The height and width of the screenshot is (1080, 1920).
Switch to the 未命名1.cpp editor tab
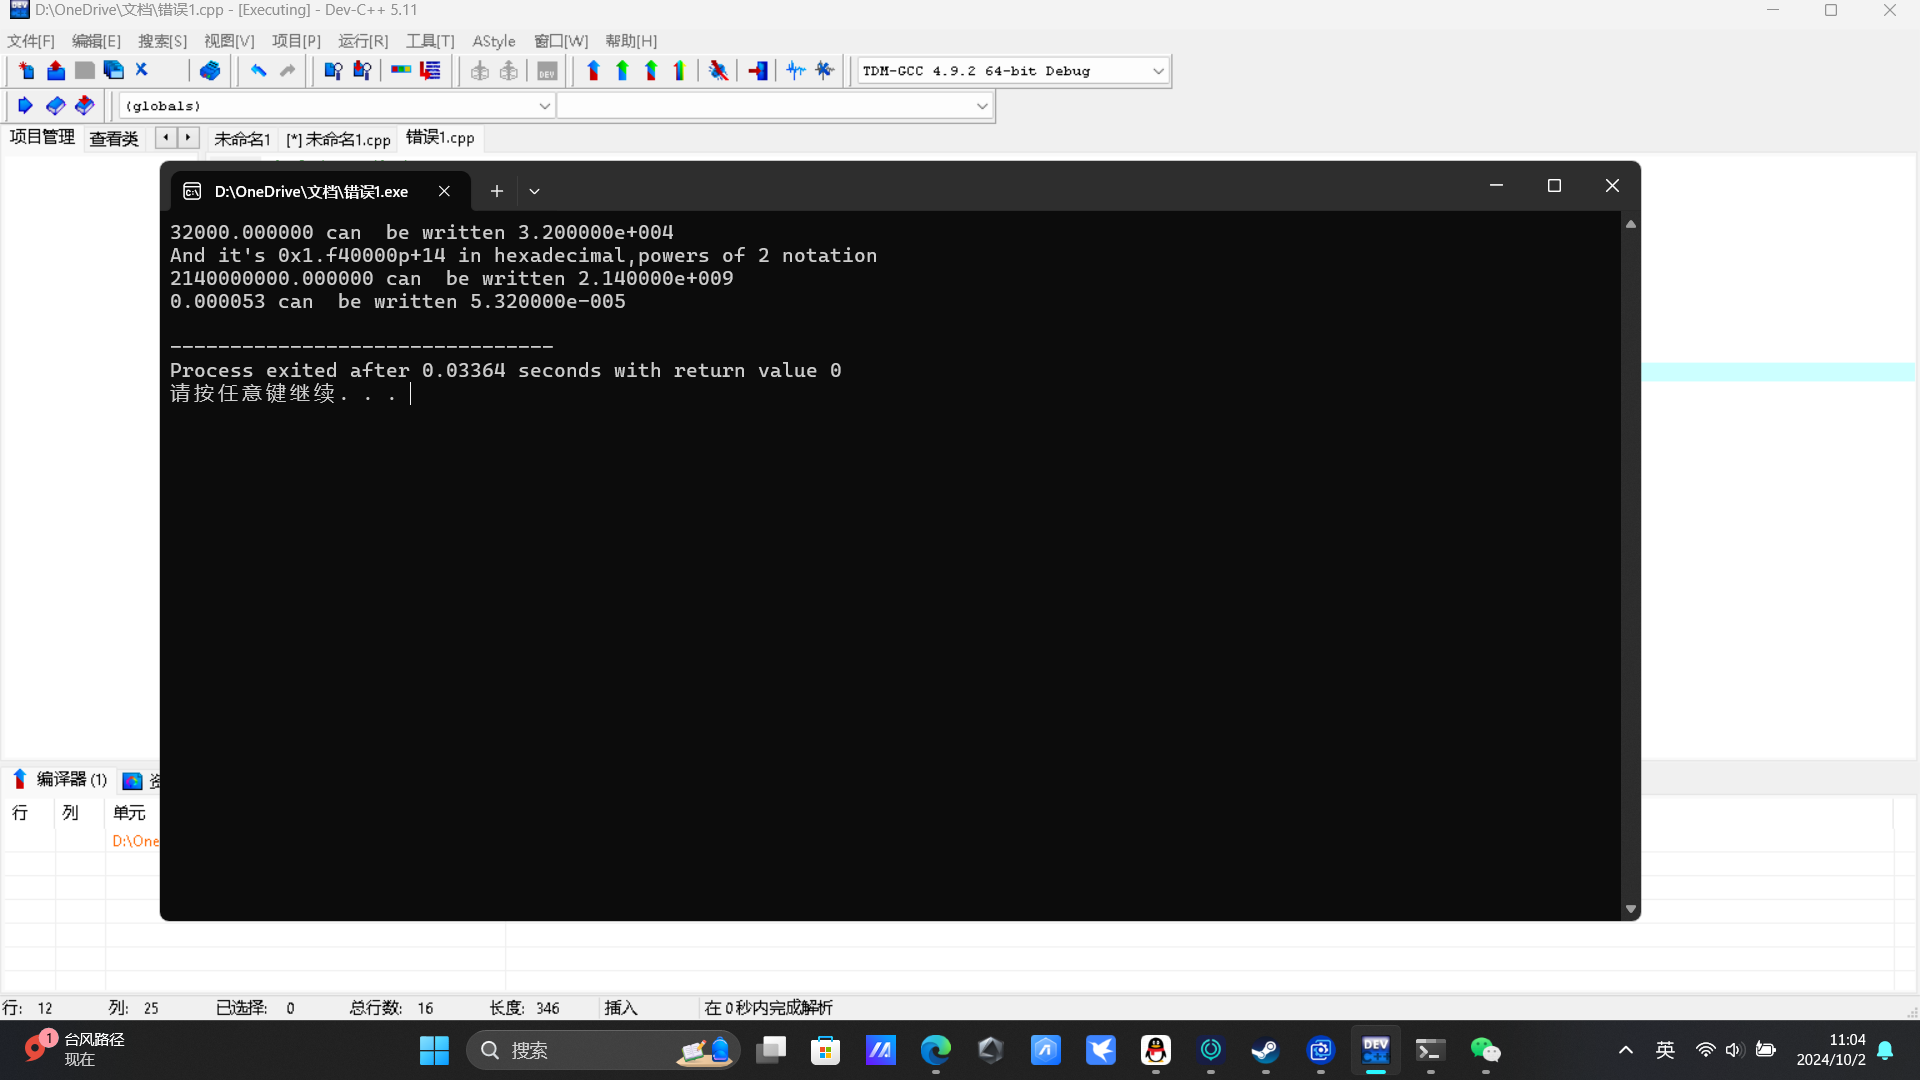click(x=338, y=139)
